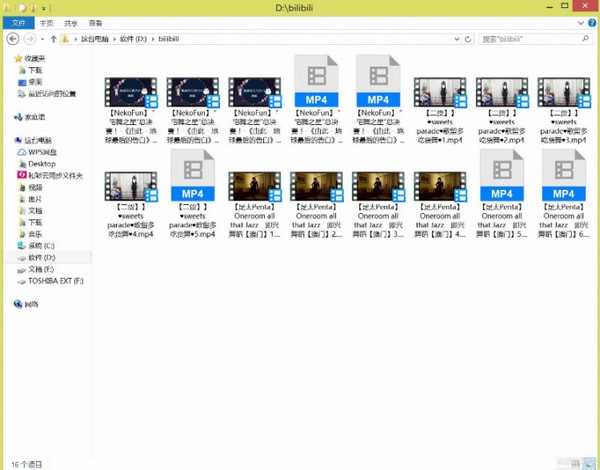
Task: Switch to the 共享 ribbon tab
Action: tap(70, 23)
